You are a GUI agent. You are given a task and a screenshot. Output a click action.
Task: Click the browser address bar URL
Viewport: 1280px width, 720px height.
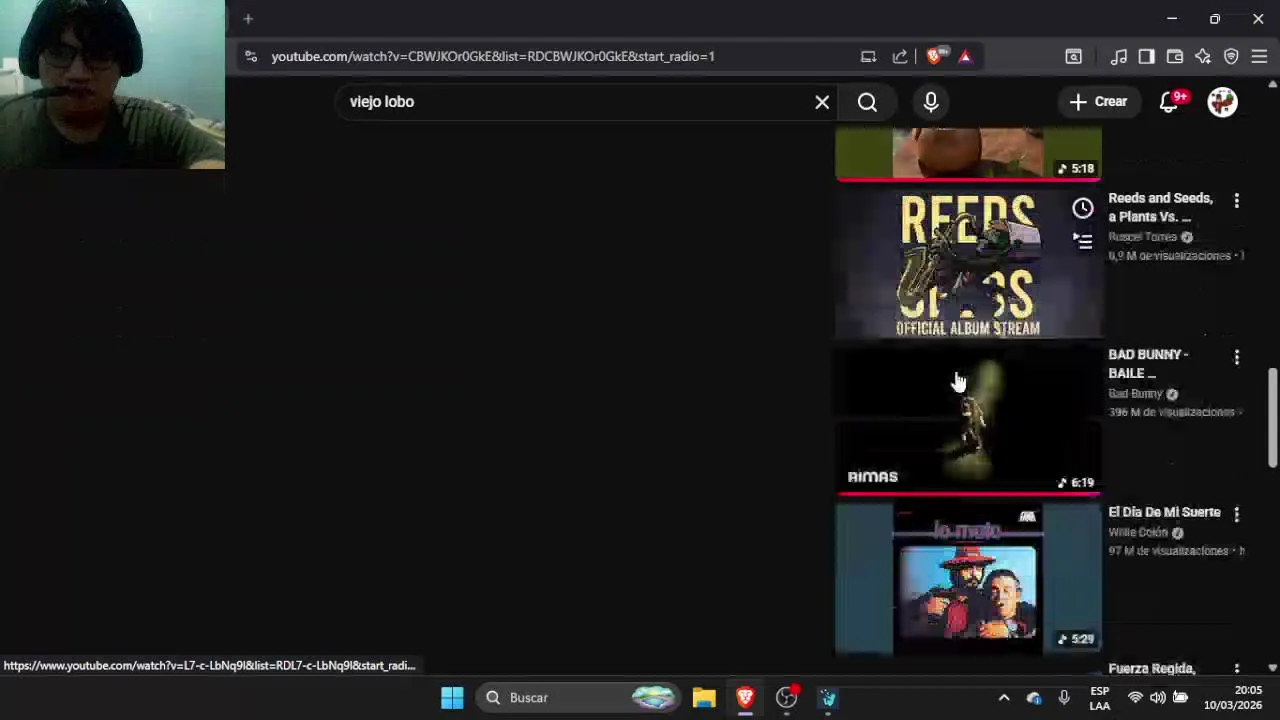[493, 57]
